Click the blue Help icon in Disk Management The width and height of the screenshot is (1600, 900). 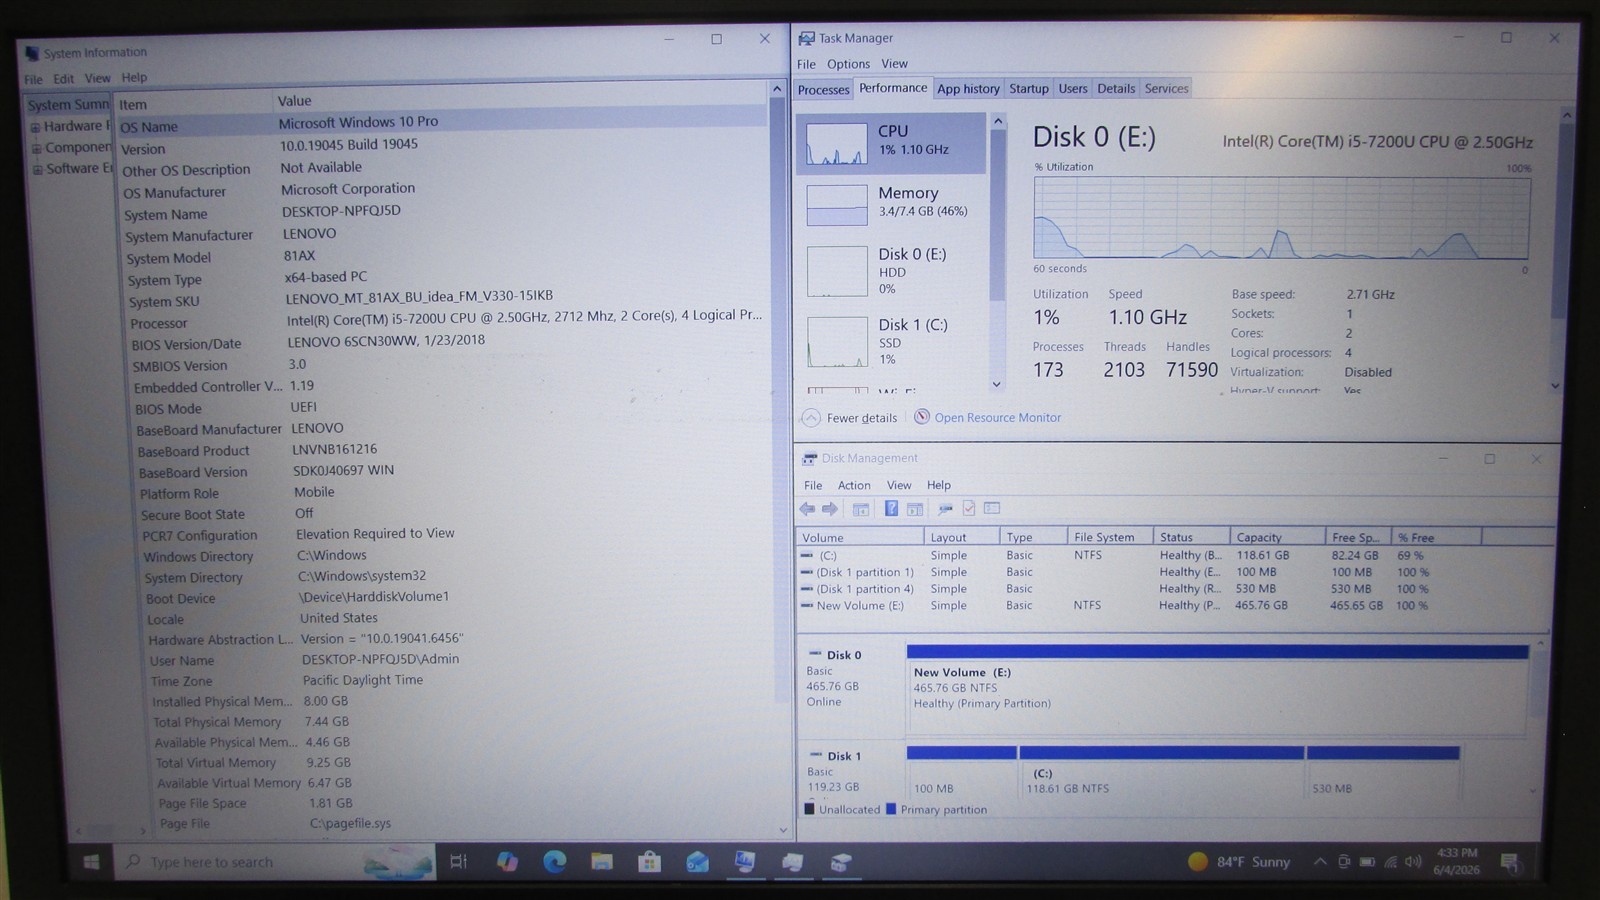click(891, 509)
